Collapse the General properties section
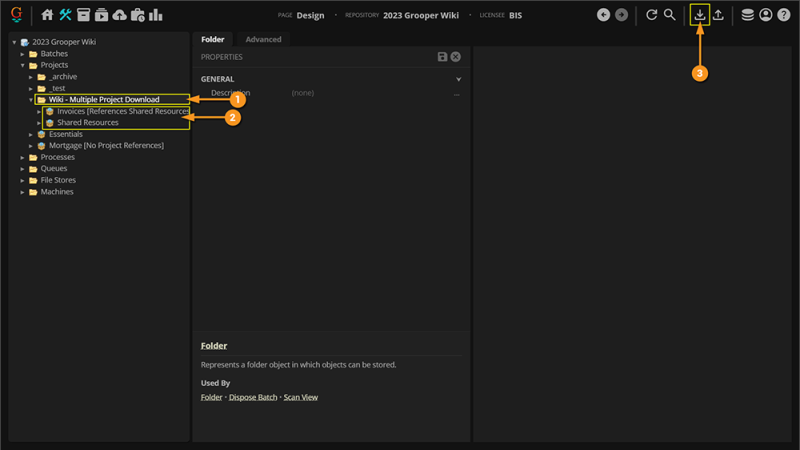This screenshot has height=450, width=800. tap(459, 79)
